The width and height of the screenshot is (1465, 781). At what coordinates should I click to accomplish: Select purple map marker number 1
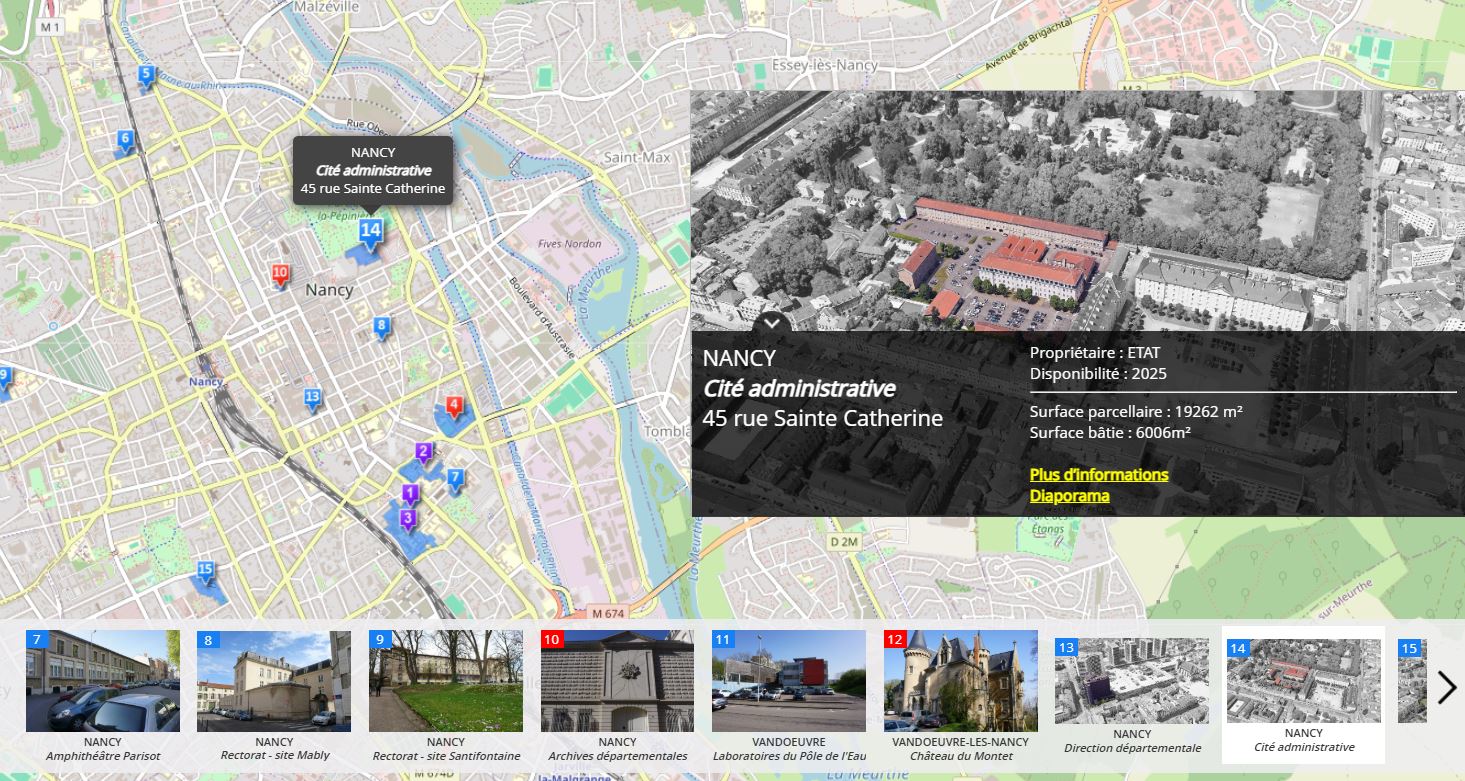(409, 493)
